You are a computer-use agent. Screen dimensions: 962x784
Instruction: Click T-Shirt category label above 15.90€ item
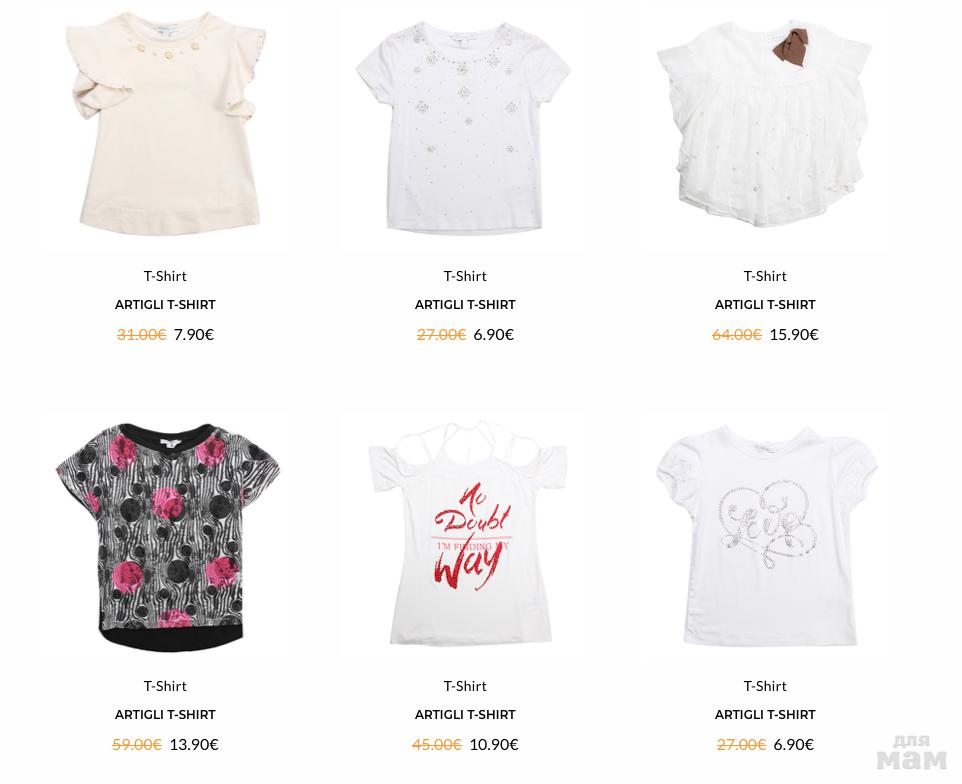click(x=765, y=276)
